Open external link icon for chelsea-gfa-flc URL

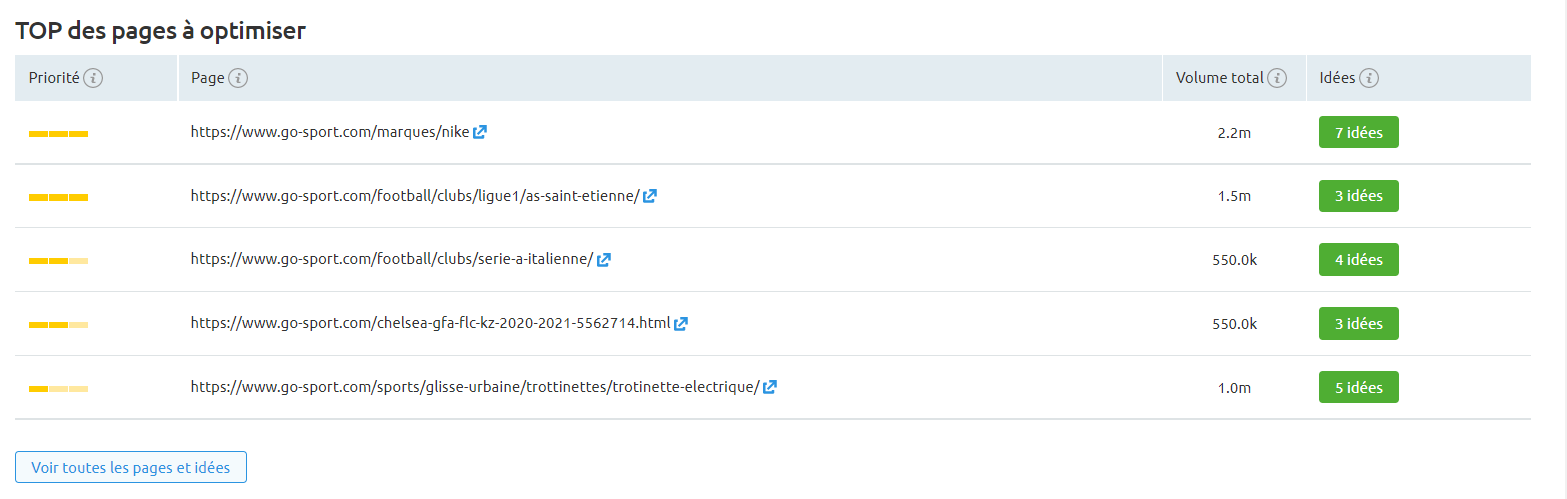pyautogui.click(x=681, y=324)
